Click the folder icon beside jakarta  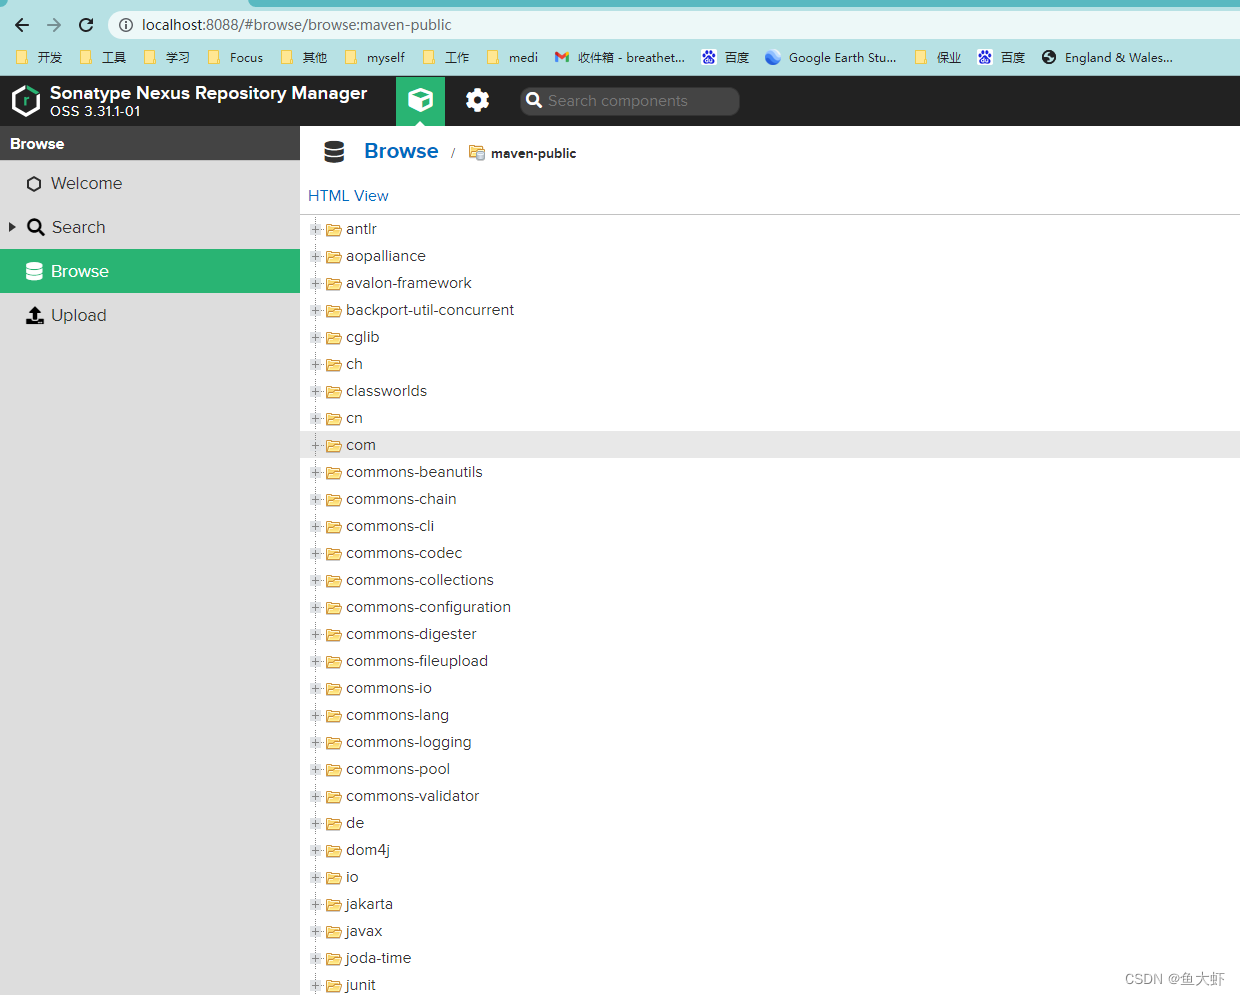point(334,905)
